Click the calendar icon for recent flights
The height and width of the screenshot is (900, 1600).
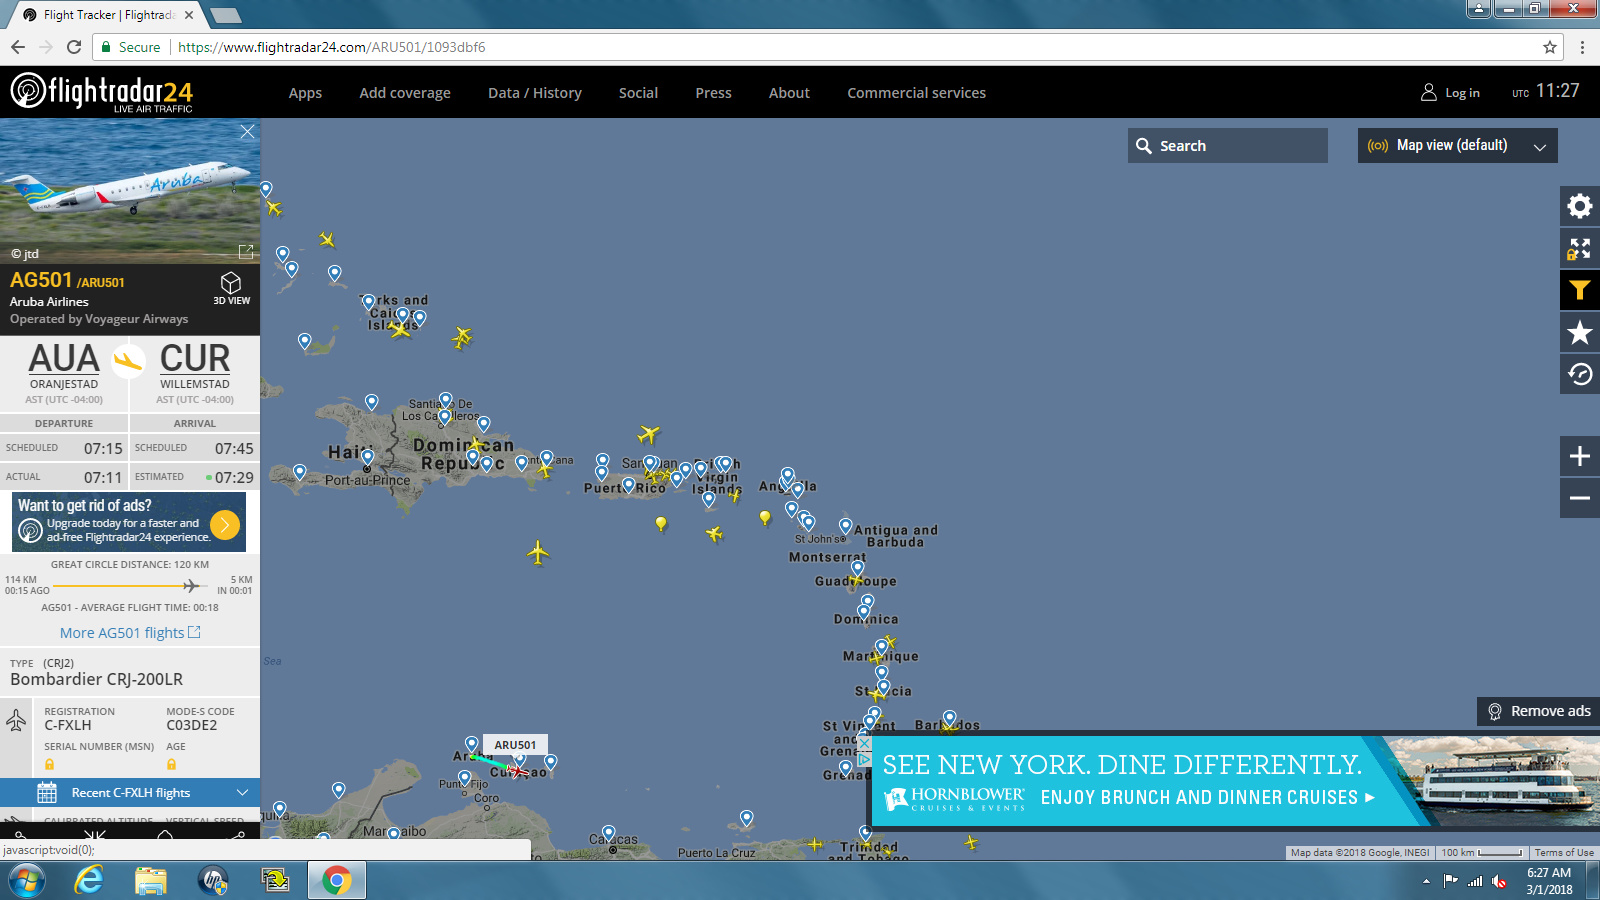click(47, 793)
